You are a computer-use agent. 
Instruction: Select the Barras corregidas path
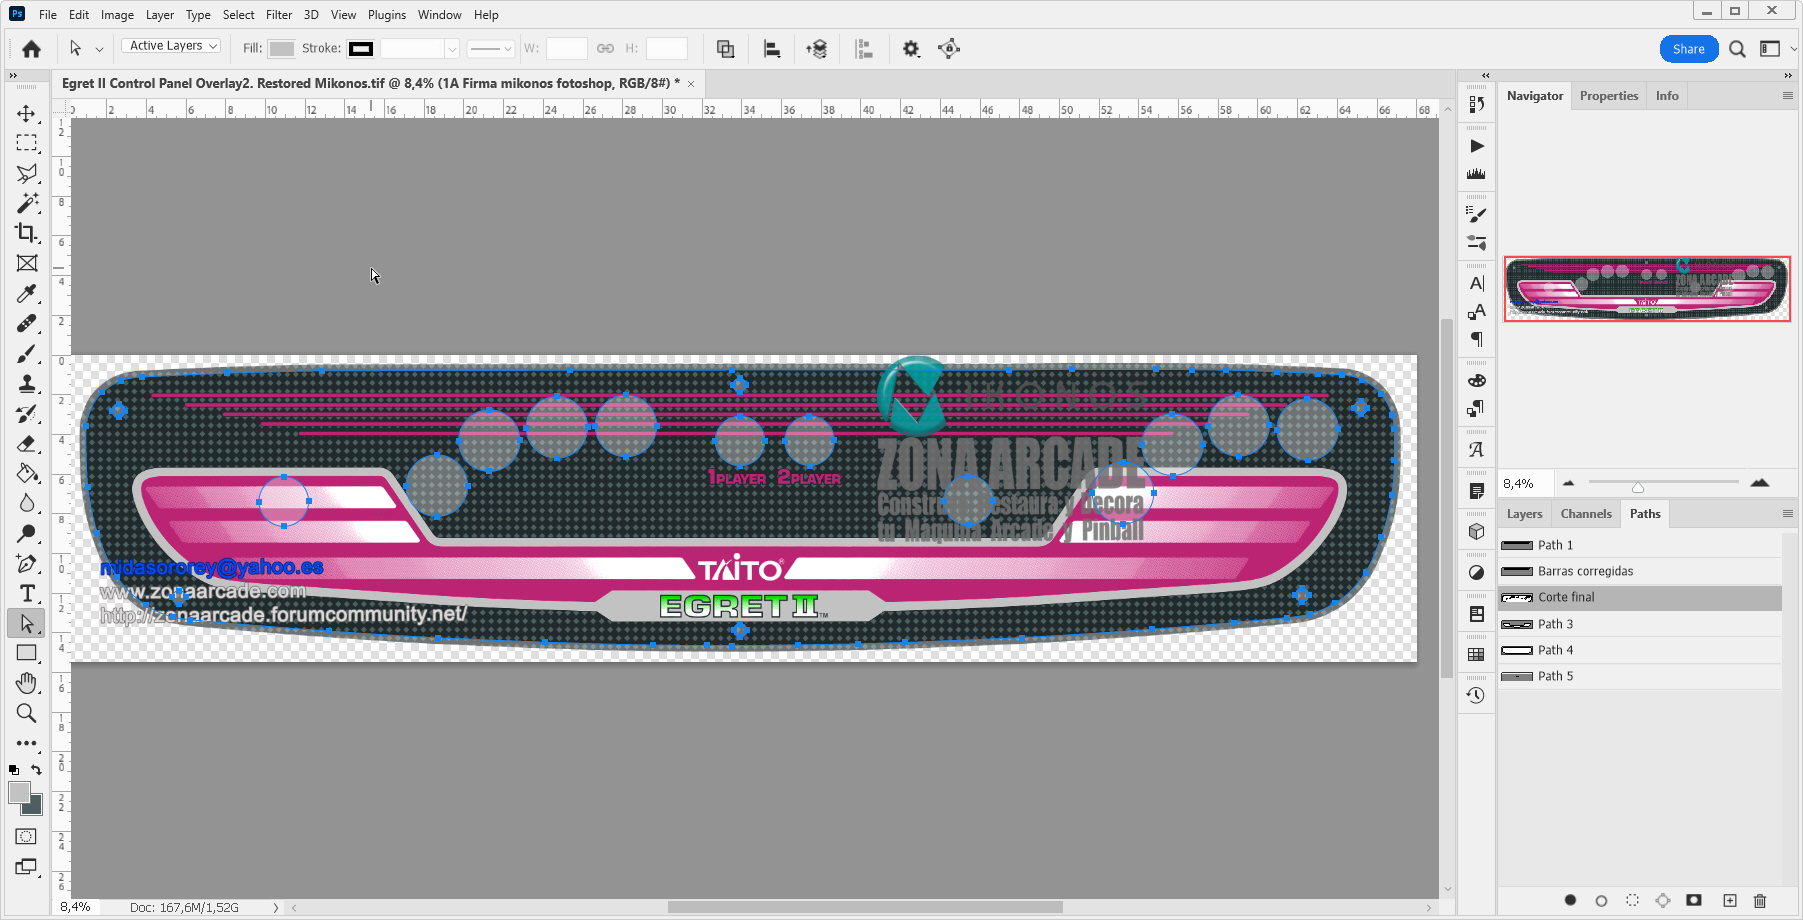coord(1585,571)
